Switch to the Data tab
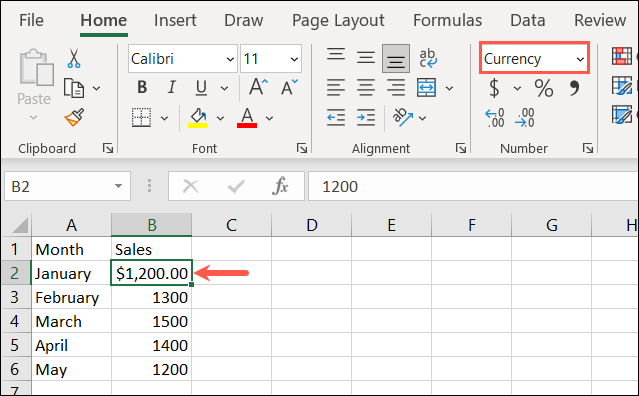 [528, 20]
